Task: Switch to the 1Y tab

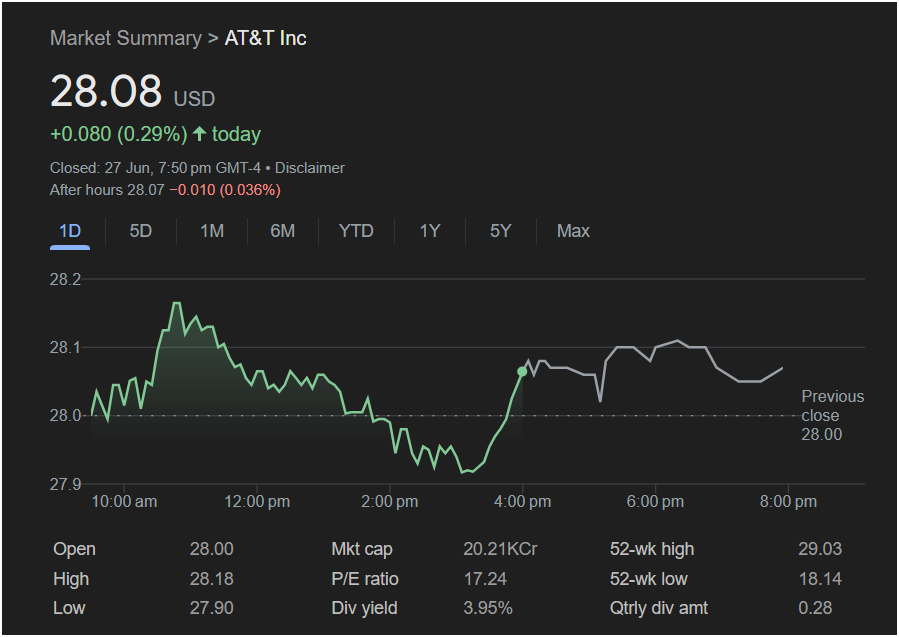Action: 429,231
